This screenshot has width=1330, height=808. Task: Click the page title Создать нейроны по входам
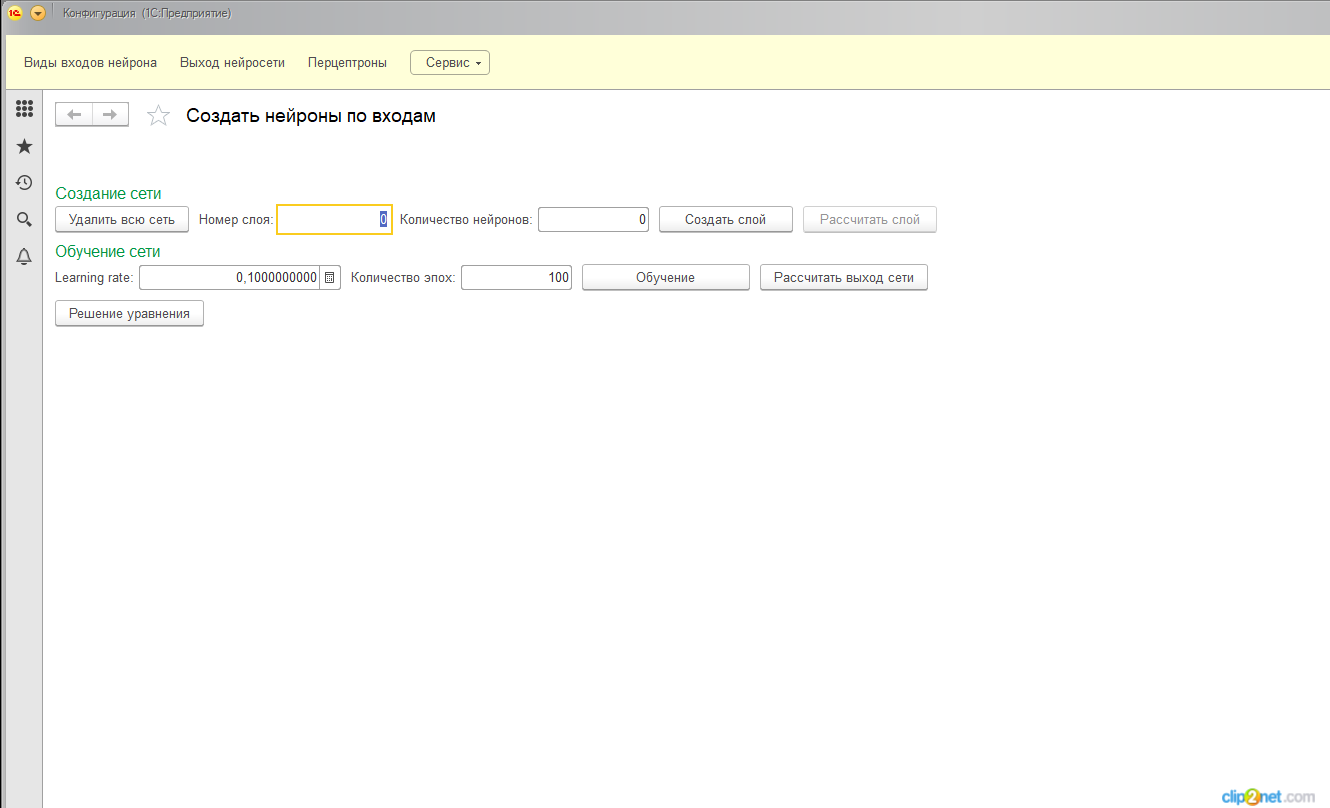(311, 116)
